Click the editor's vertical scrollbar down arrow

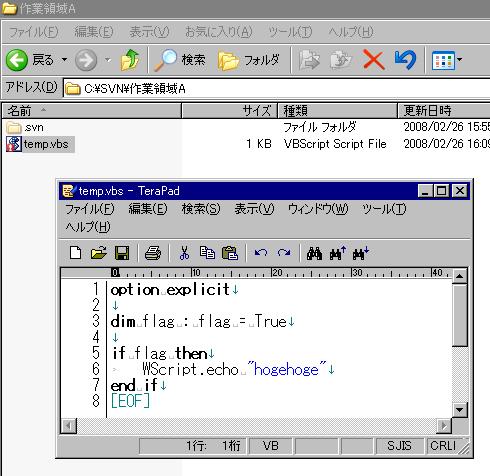point(460,410)
